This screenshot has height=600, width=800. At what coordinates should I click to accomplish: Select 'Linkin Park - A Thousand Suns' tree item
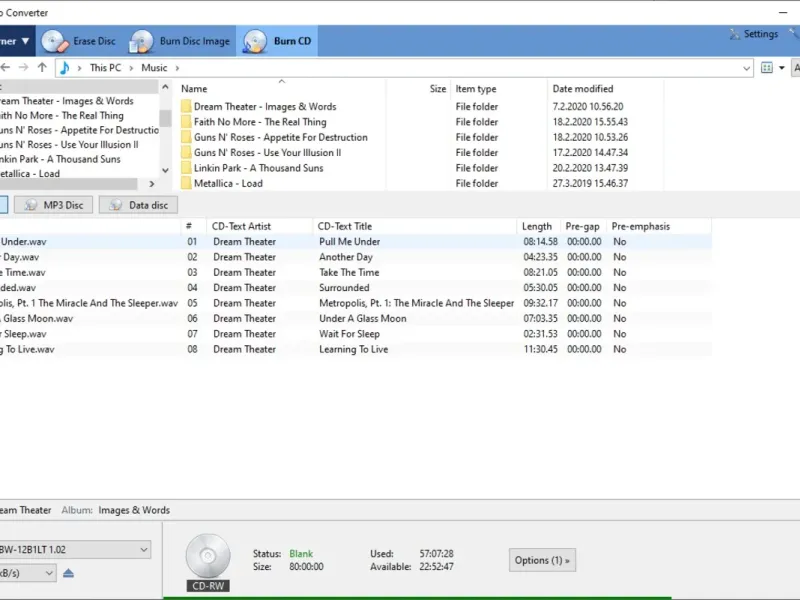(60, 159)
